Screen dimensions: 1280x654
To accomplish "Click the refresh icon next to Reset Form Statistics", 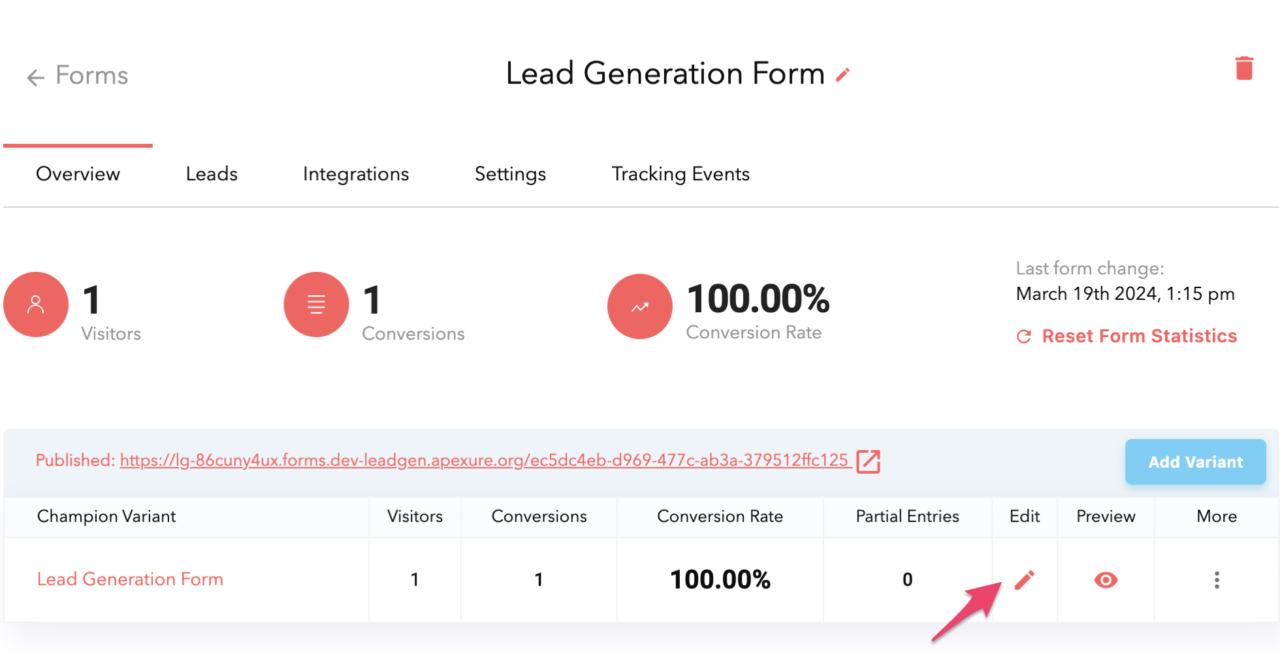I will (1022, 336).
